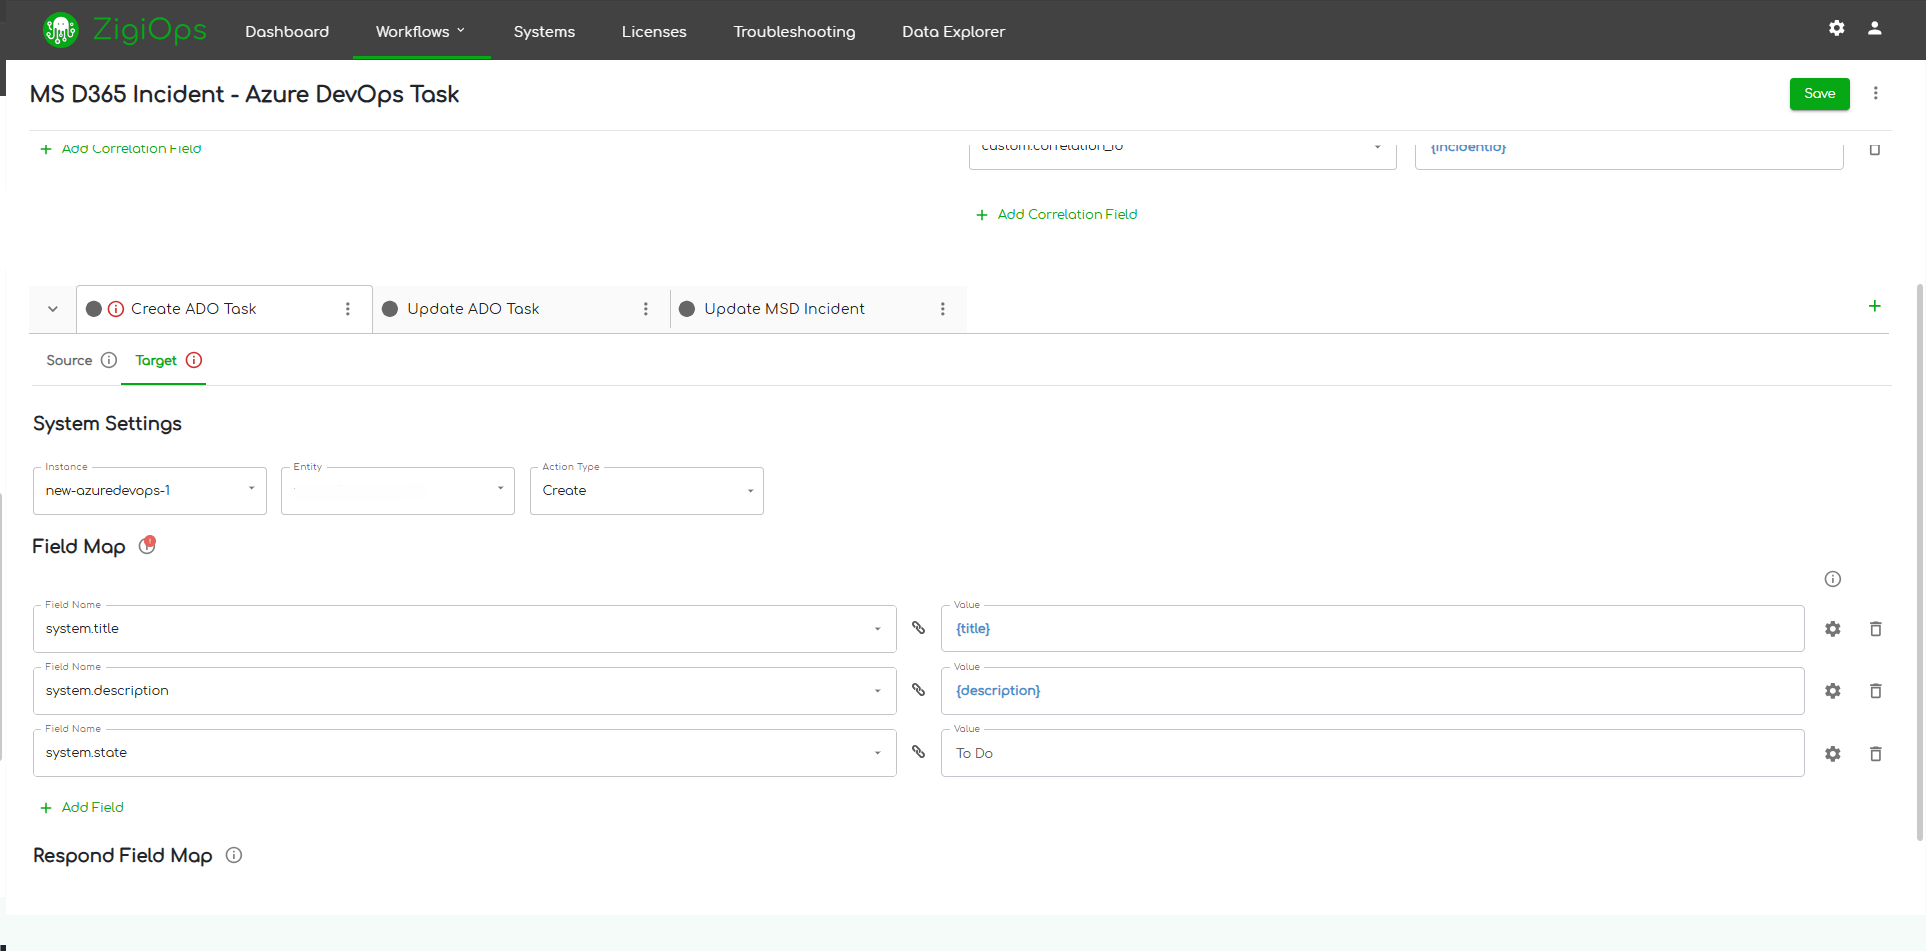Open the Action Type dropdown
The width and height of the screenshot is (1926, 951).
(x=647, y=491)
